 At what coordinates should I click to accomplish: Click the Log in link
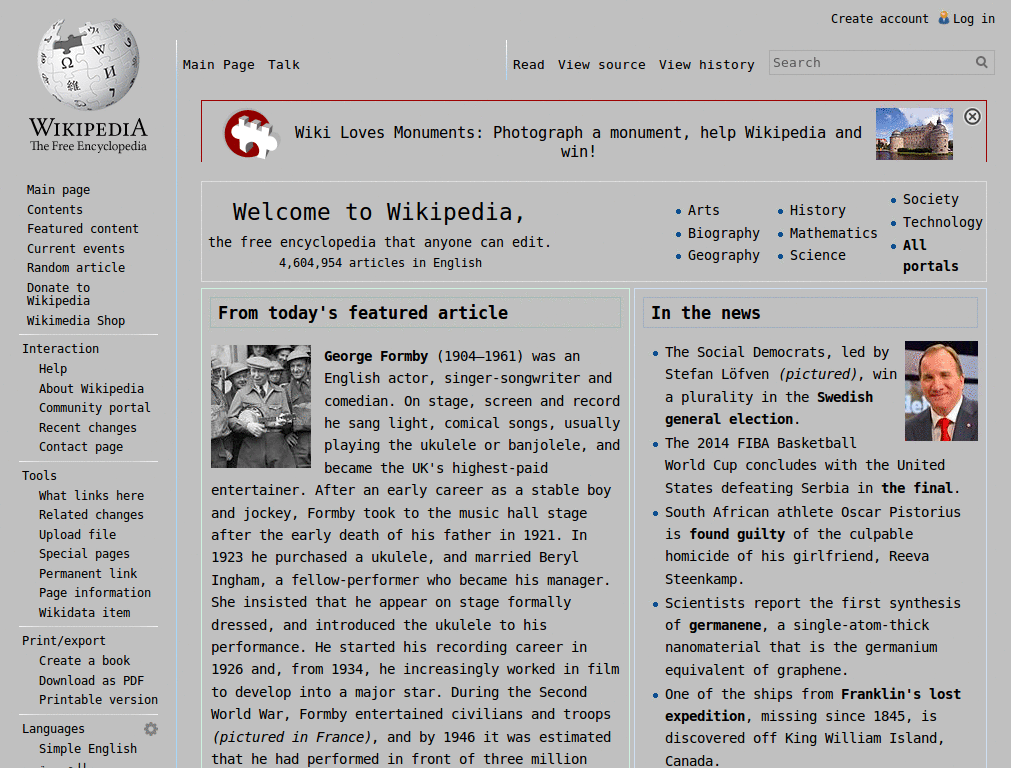point(974,19)
